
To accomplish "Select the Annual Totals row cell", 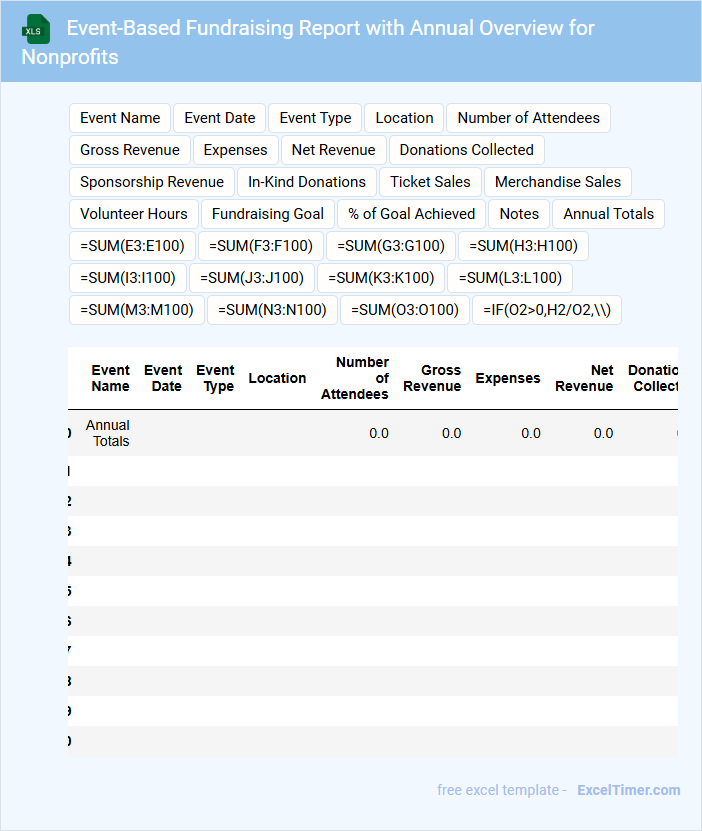I will tap(108, 433).
